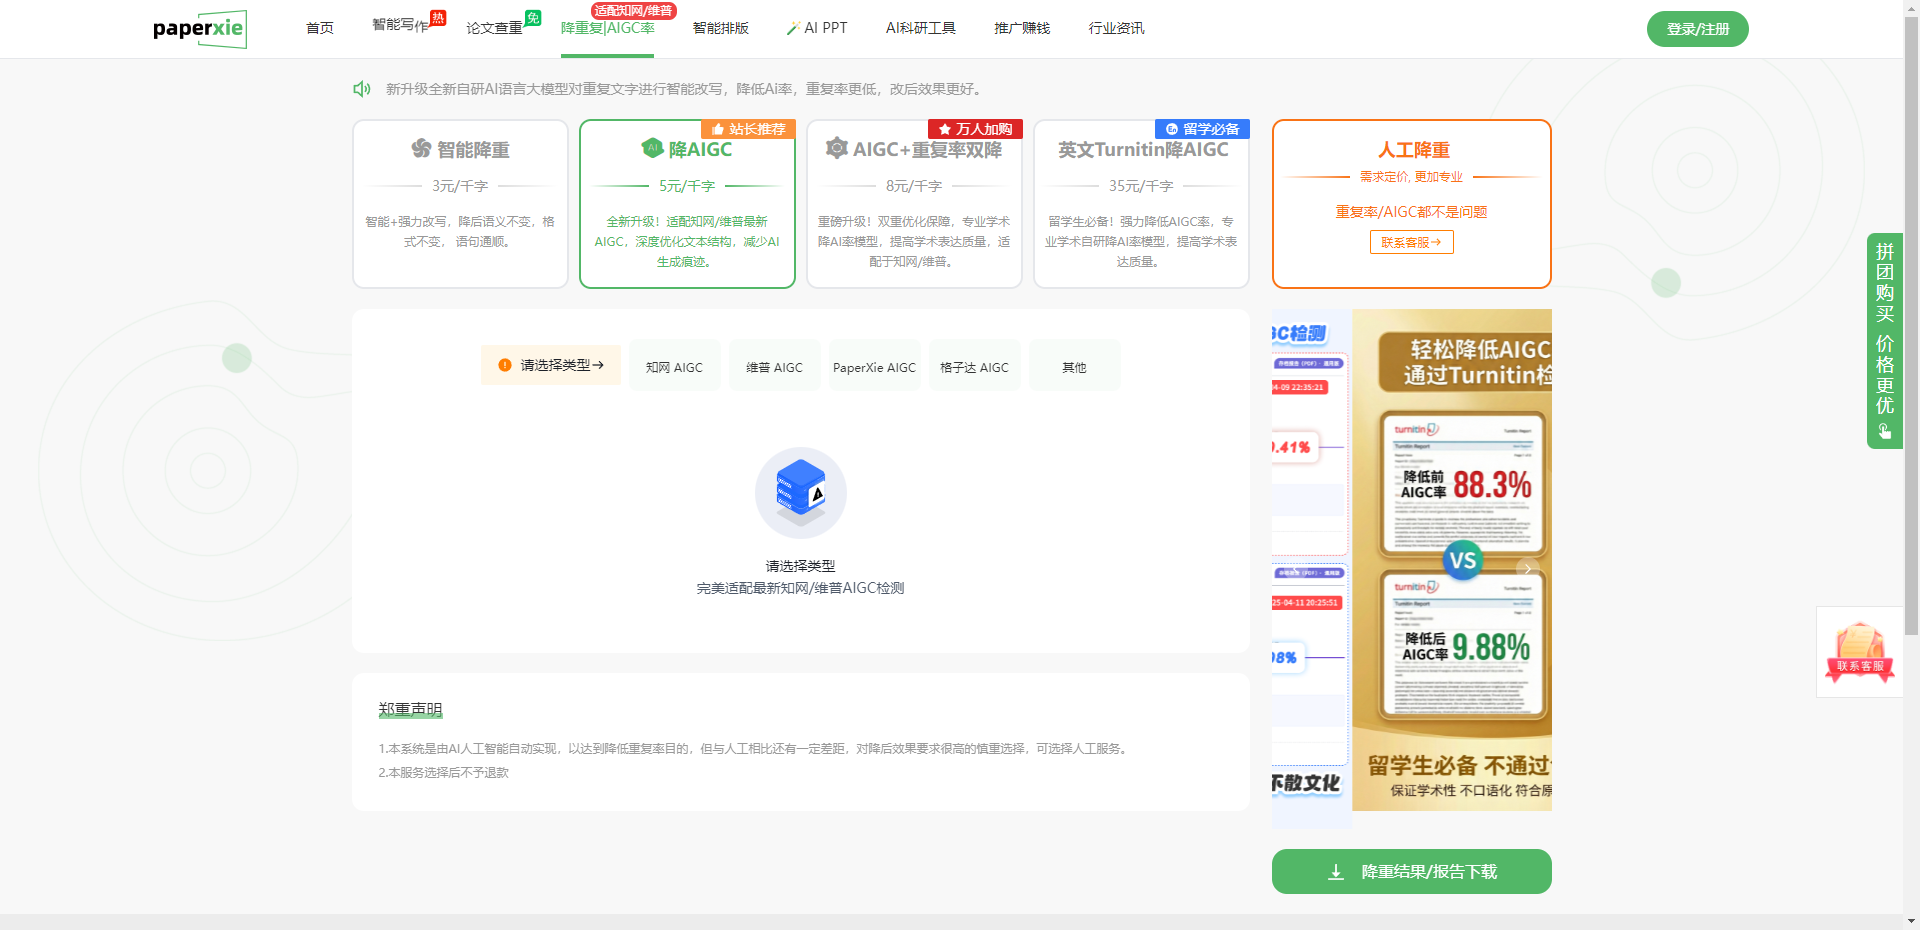Select the 降AIGC service card
Viewport: 1920px width, 930px height.
(x=687, y=204)
